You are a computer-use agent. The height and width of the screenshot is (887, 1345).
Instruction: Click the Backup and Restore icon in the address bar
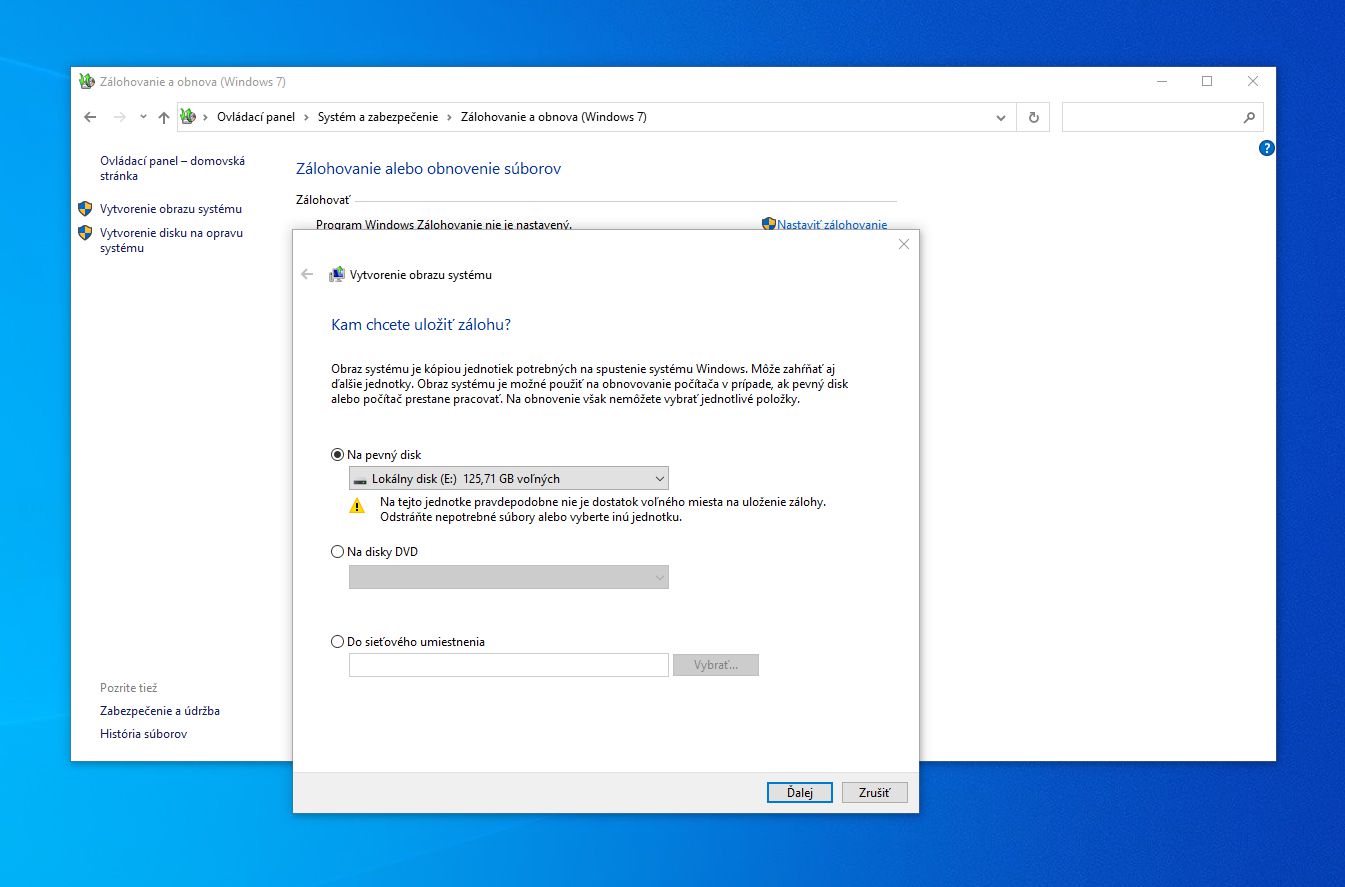[188, 117]
